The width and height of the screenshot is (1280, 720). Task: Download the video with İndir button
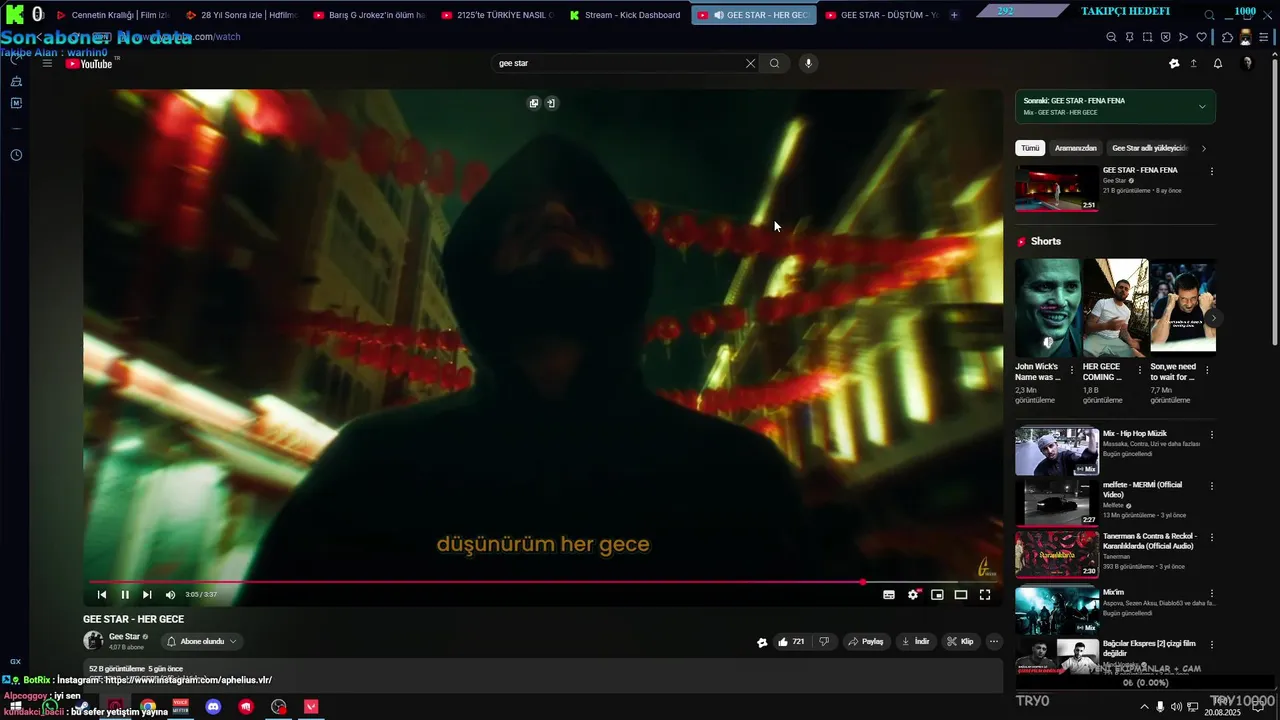pos(915,642)
